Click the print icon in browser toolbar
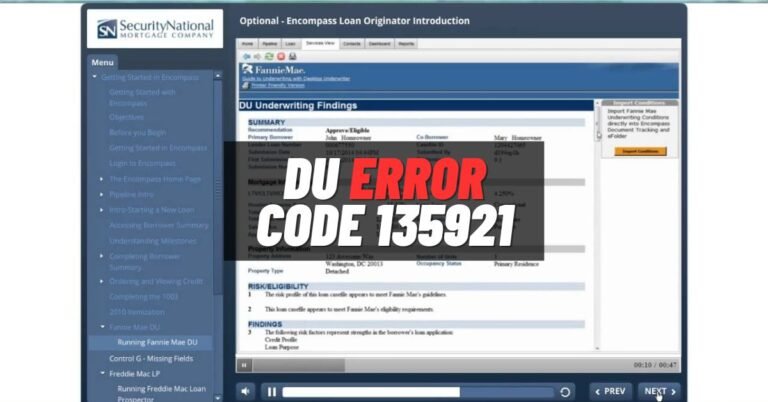This screenshot has width=768, height=402. pos(292,57)
